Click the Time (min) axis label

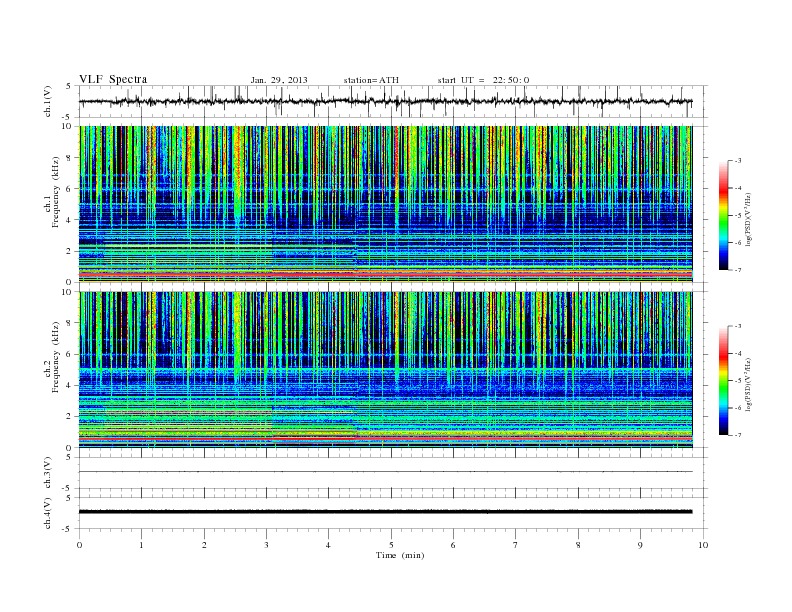[400, 555]
